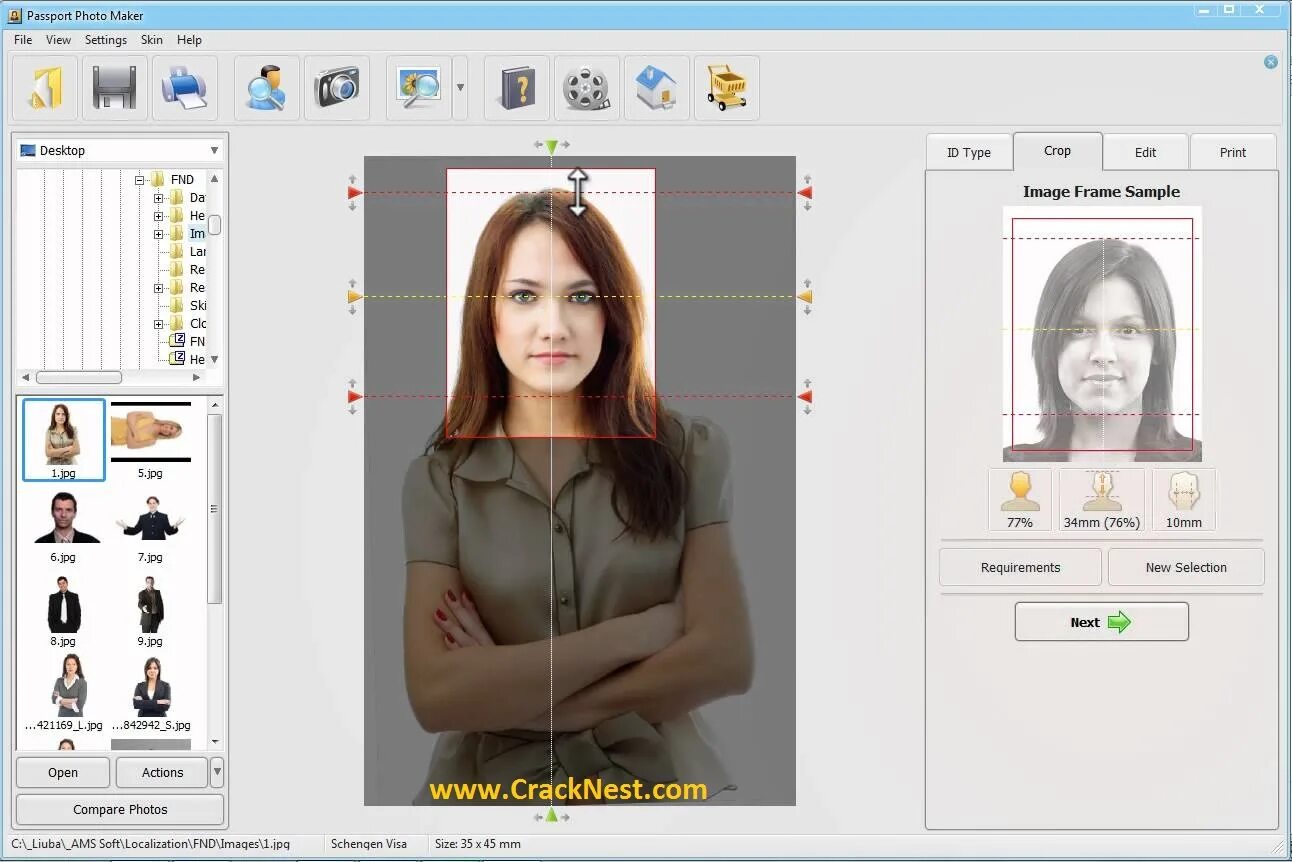The image size is (1292, 862).
Task: Expand the Im folder plus box
Action: click(159, 234)
